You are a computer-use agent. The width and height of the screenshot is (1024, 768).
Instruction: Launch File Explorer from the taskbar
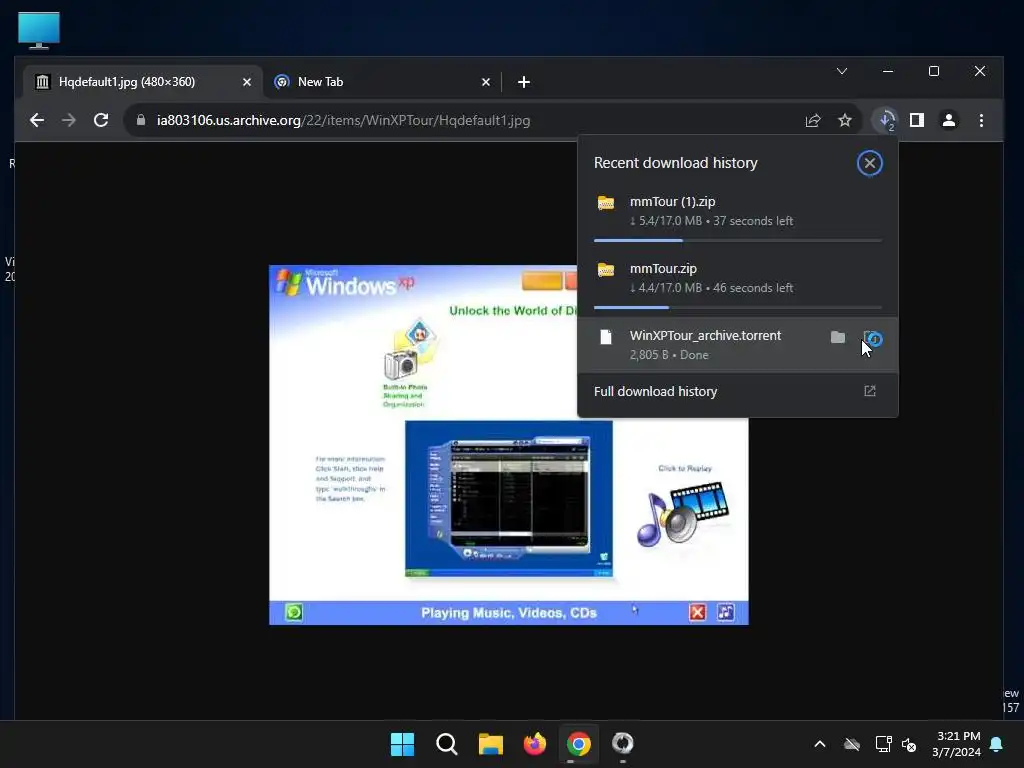490,744
